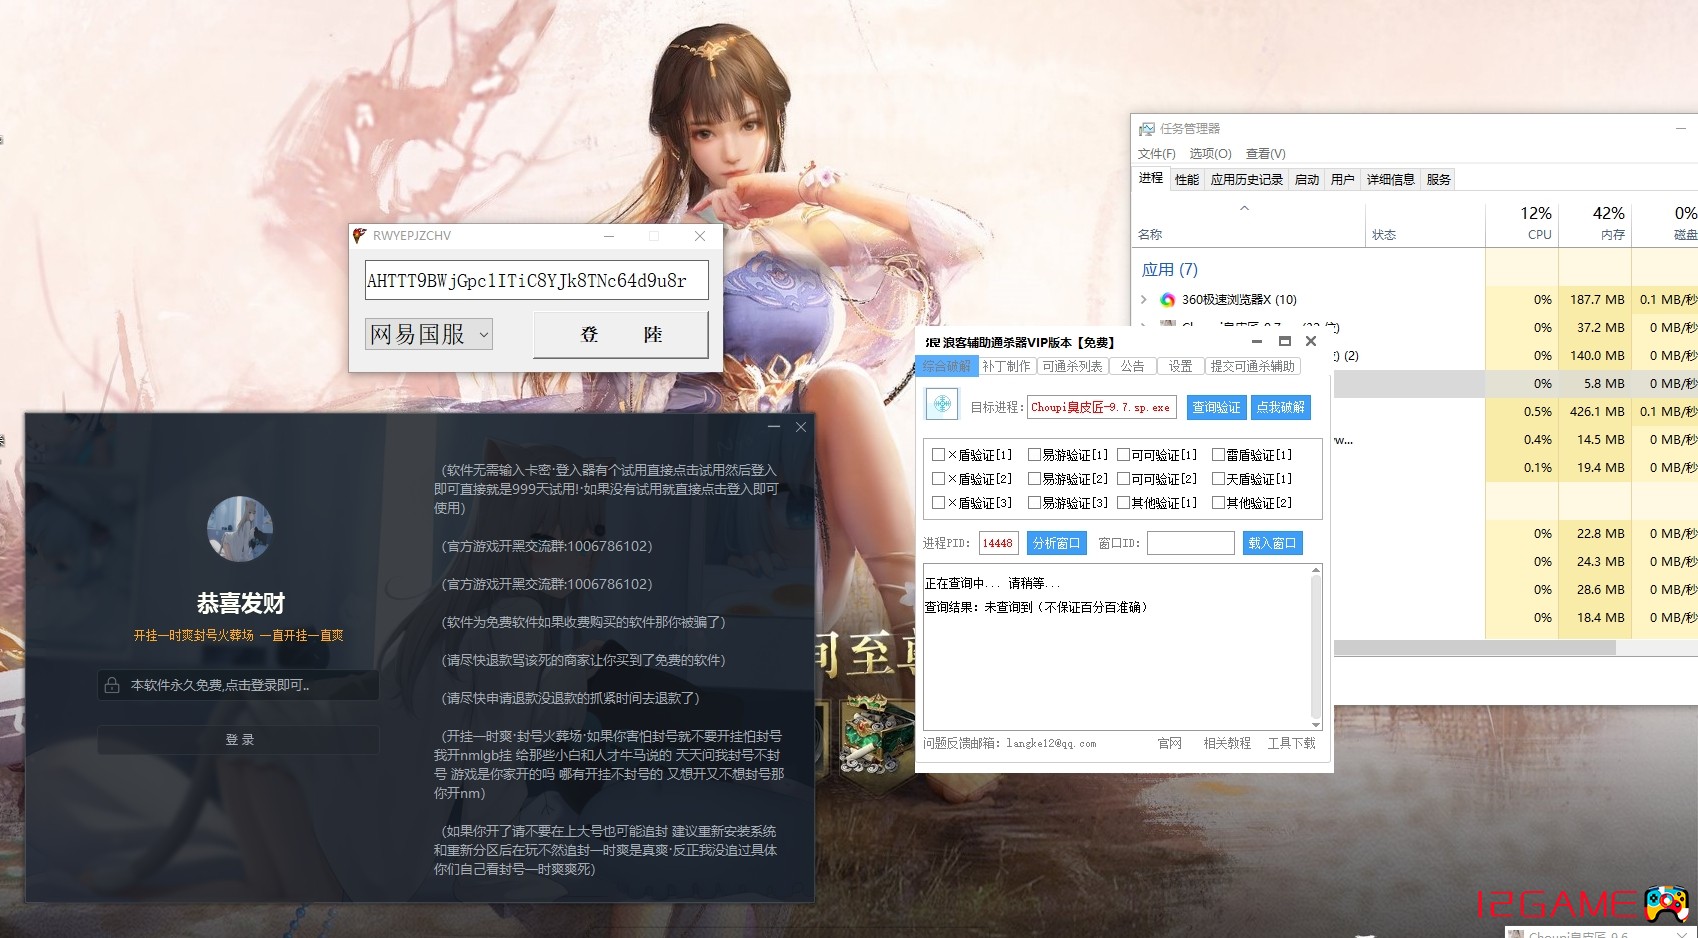Click the log scrollbar down arrow
Screen dimensions: 1698x938
[x=1316, y=725]
